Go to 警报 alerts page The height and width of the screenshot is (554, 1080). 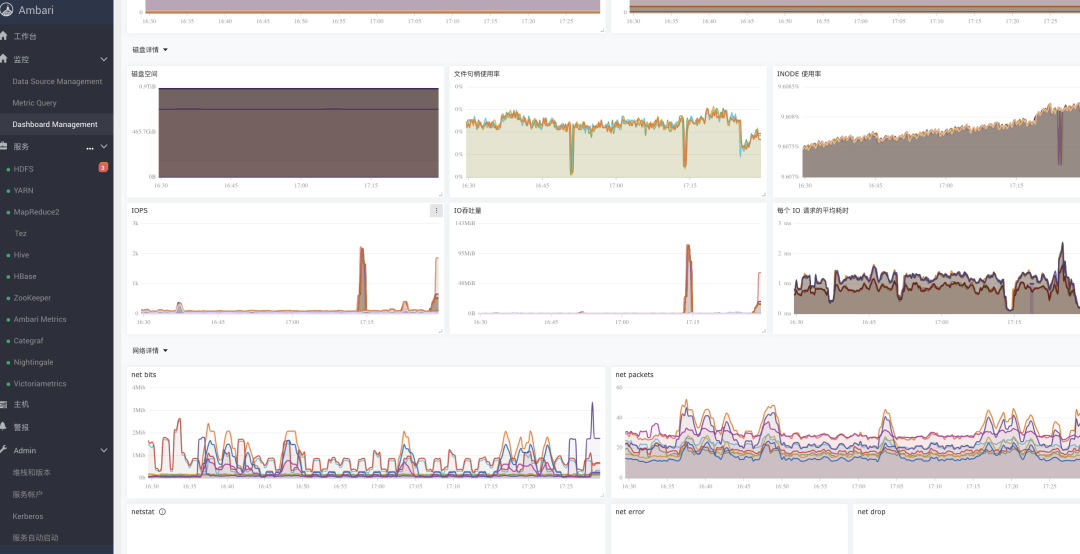click(x=21, y=427)
